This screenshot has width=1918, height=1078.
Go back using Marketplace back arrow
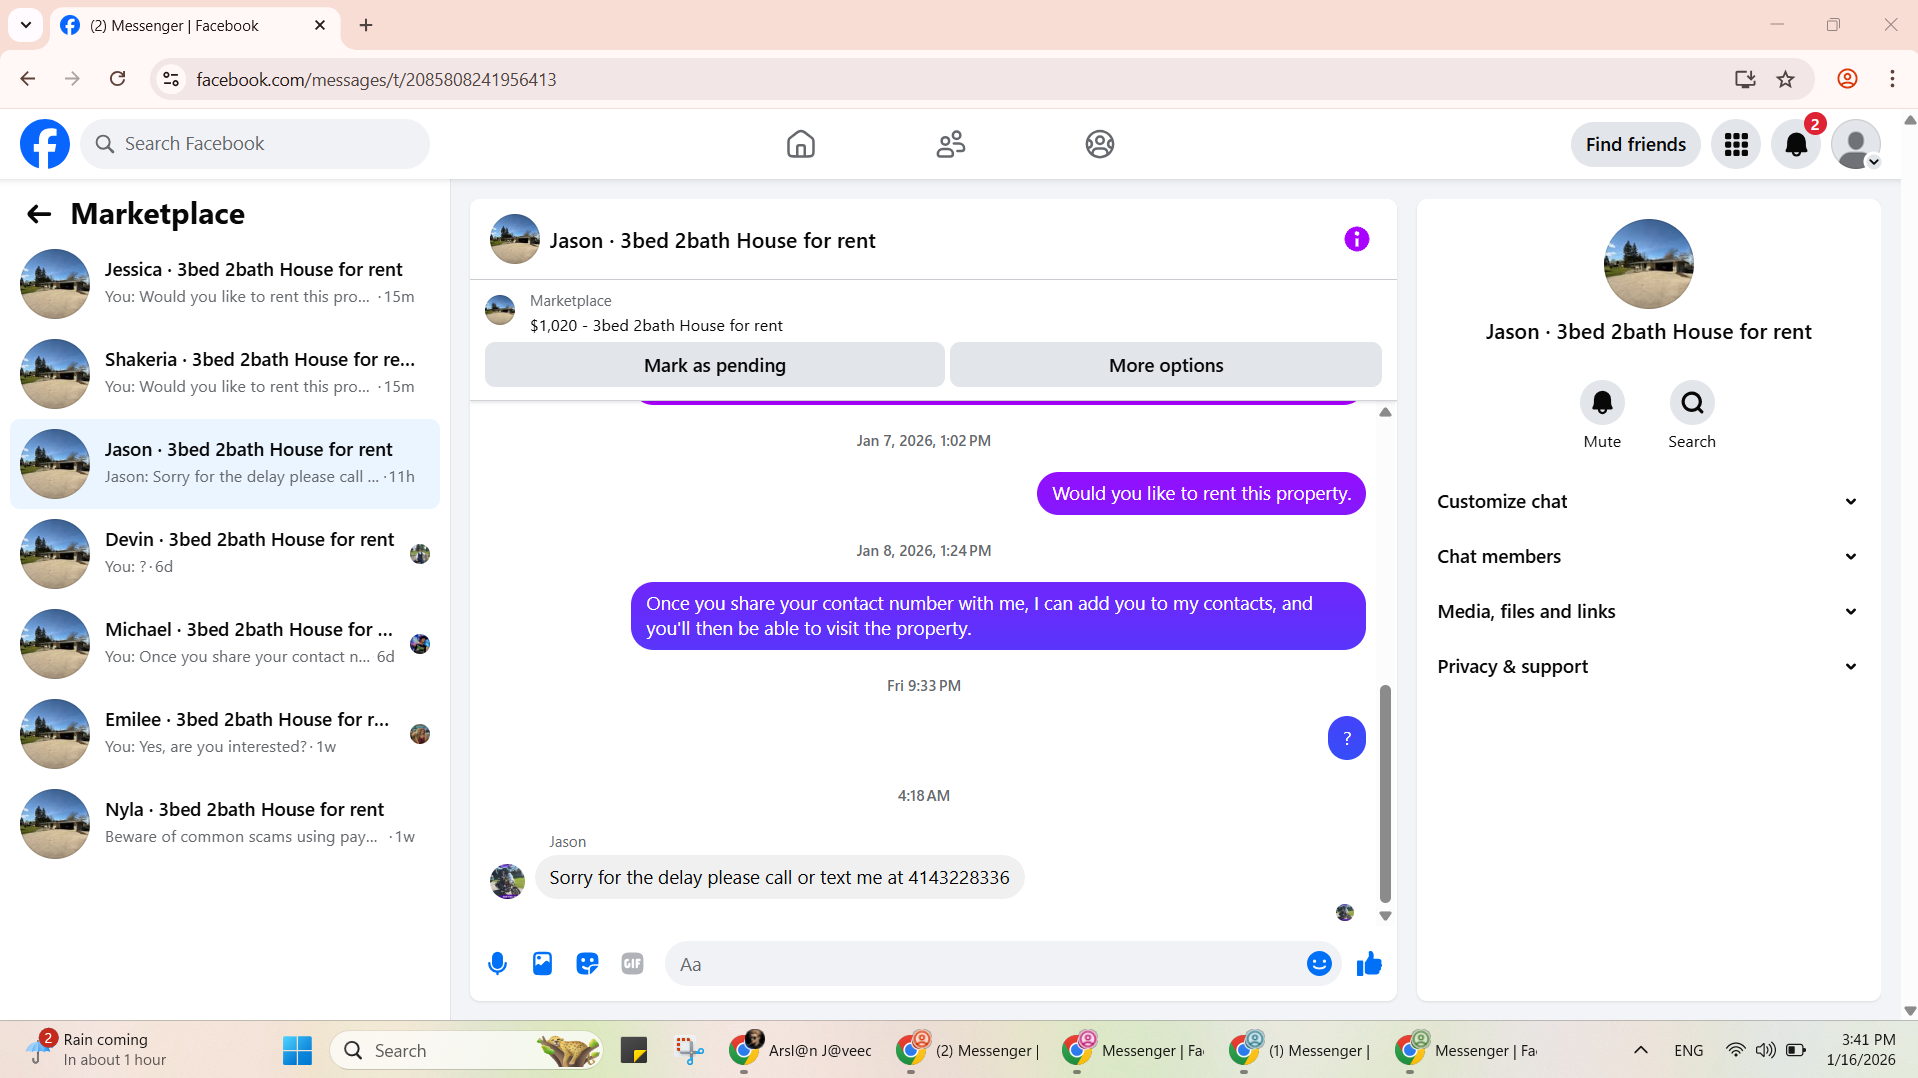pyautogui.click(x=39, y=214)
